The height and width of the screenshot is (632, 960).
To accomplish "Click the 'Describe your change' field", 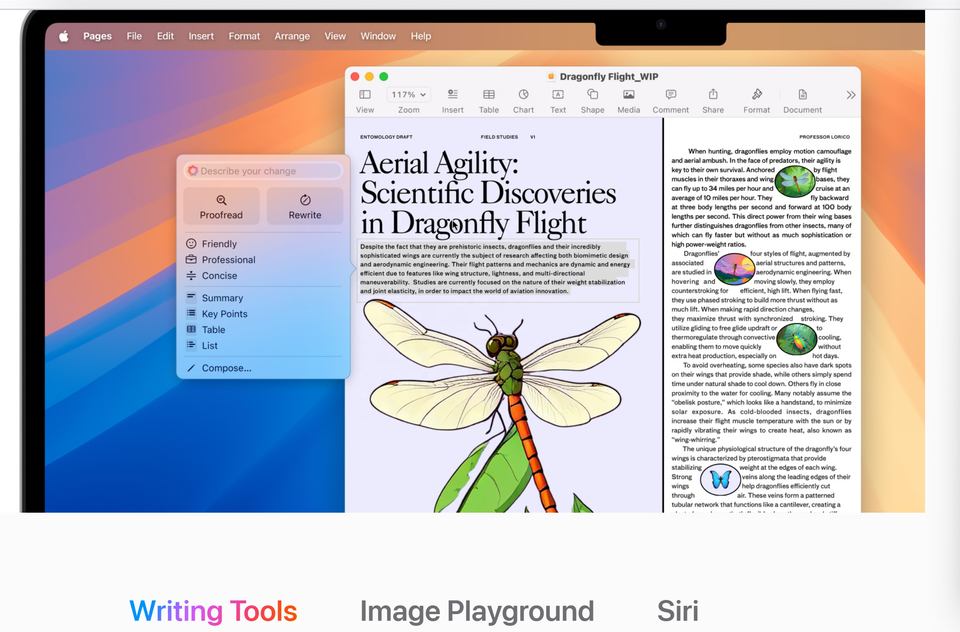I will coord(264,171).
